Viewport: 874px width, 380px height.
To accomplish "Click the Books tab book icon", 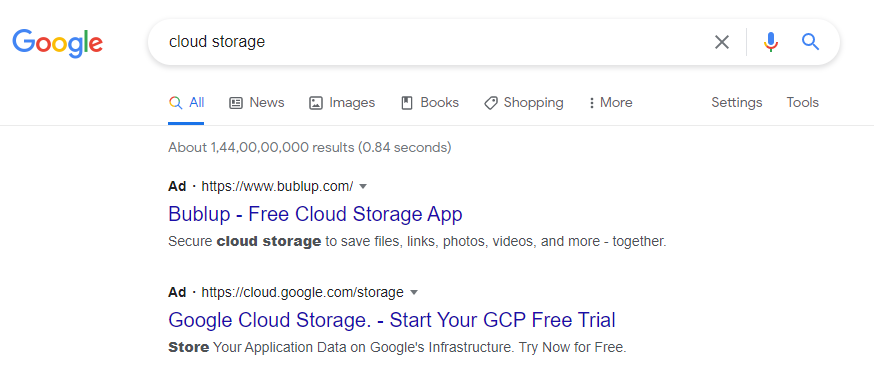I will 407,103.
